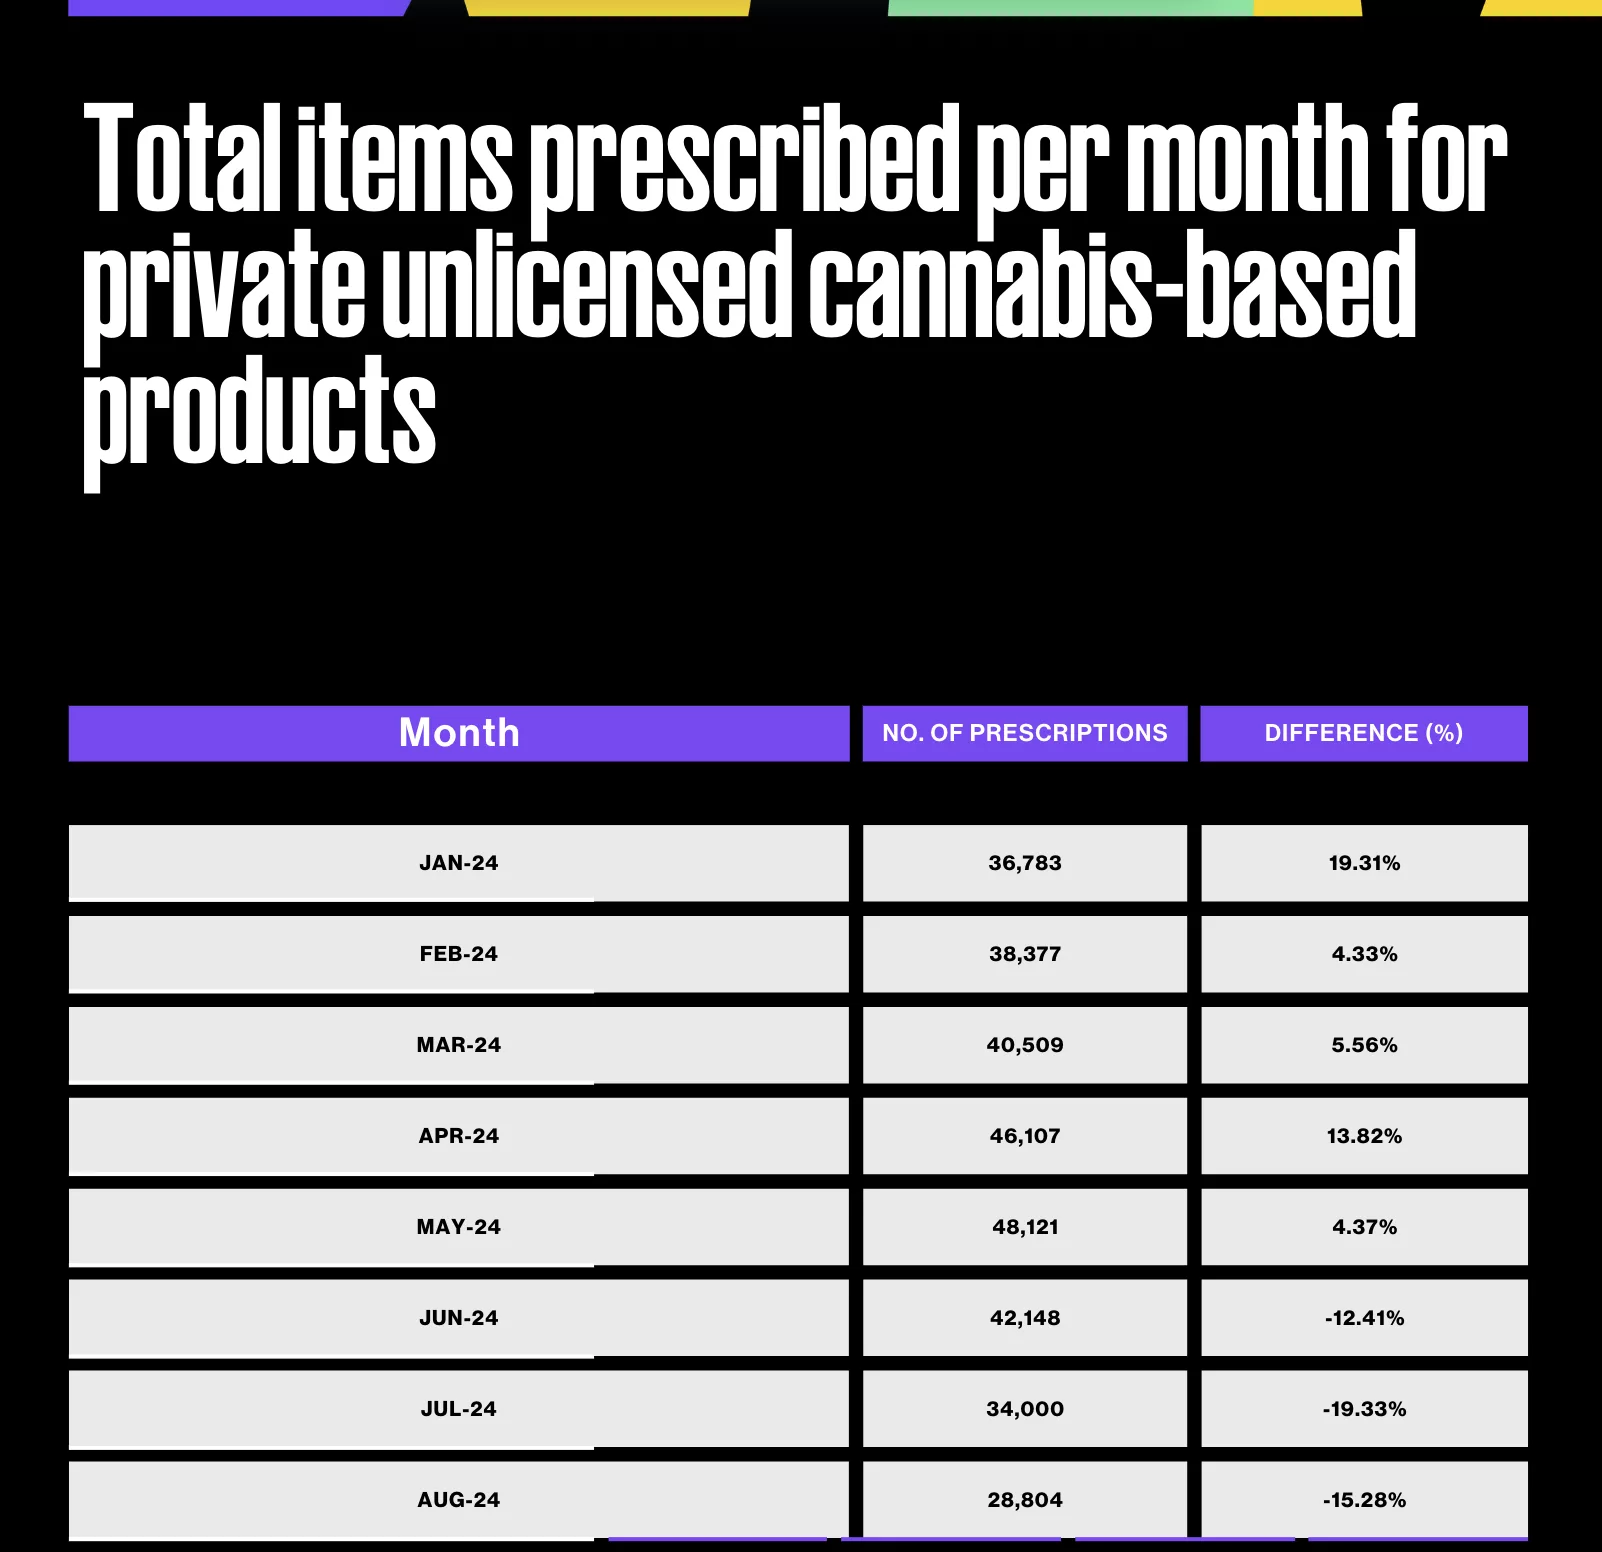Select the 36,783 prescriptions value
Image resolution: width=1602 pixels, height=1552 pixels.
click(1025, 863)
